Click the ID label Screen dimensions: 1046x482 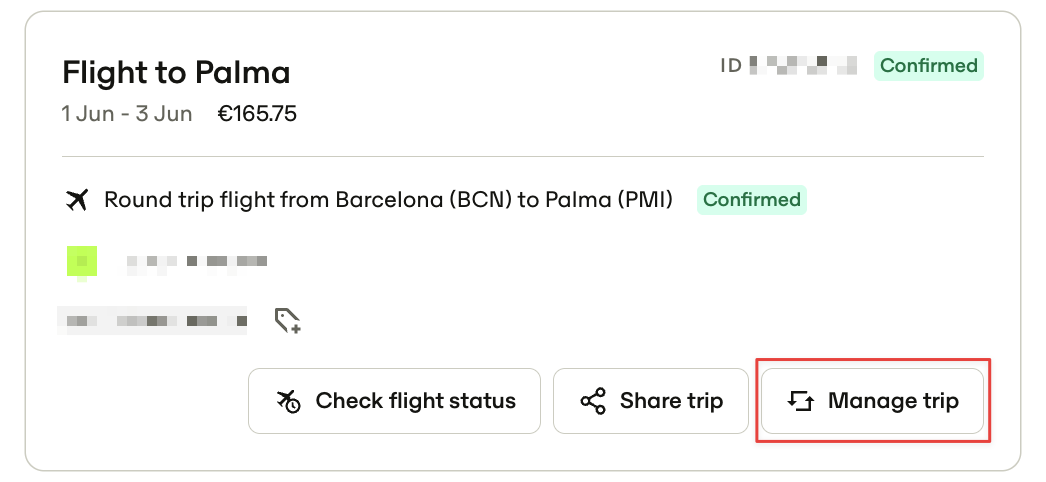[x=730, y=66]
